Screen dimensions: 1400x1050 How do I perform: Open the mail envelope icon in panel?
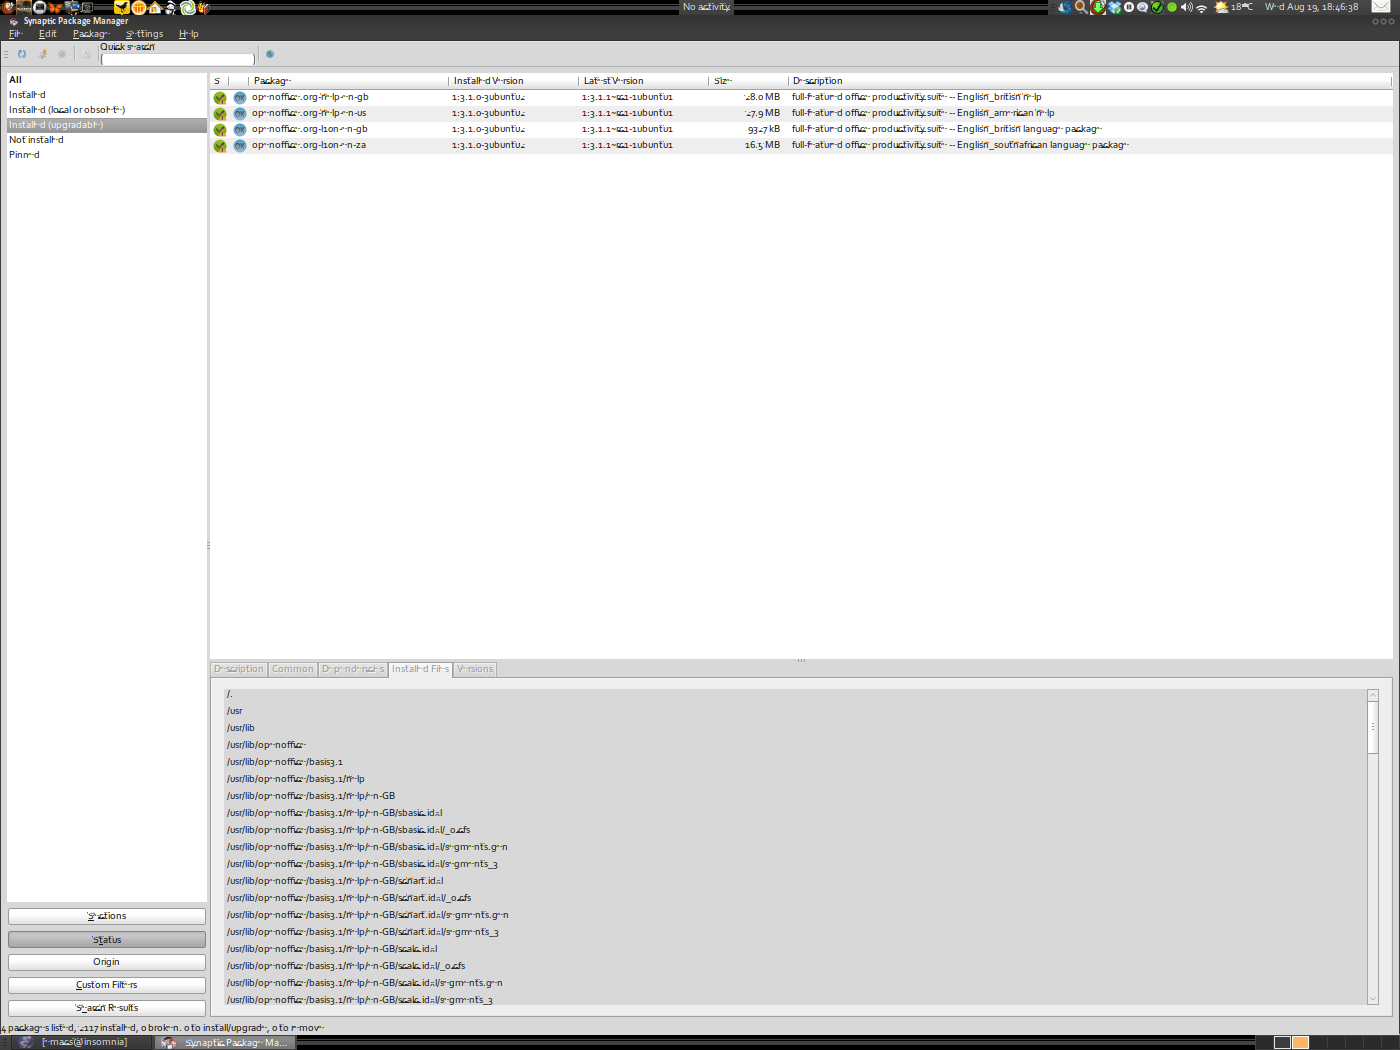(1381, 7)
